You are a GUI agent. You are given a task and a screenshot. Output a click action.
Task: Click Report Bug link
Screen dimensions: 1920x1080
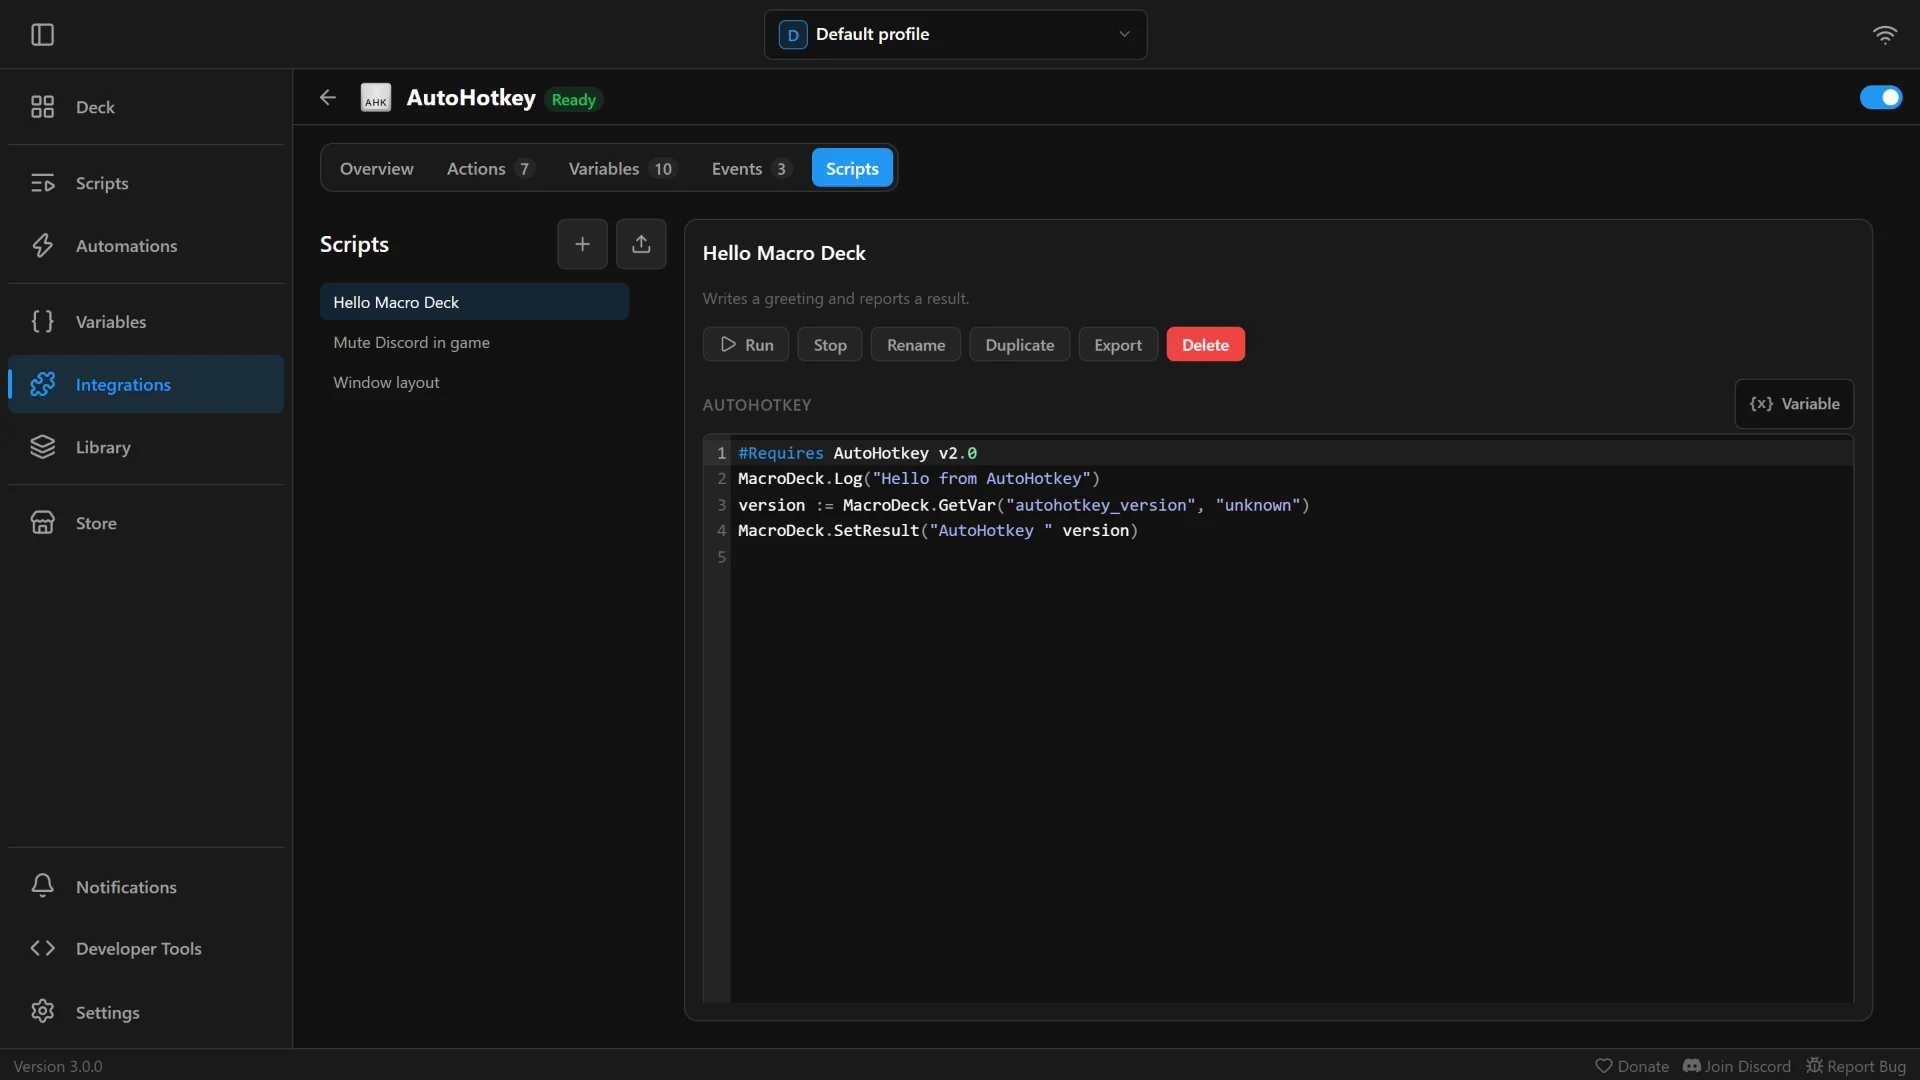1856,1066
